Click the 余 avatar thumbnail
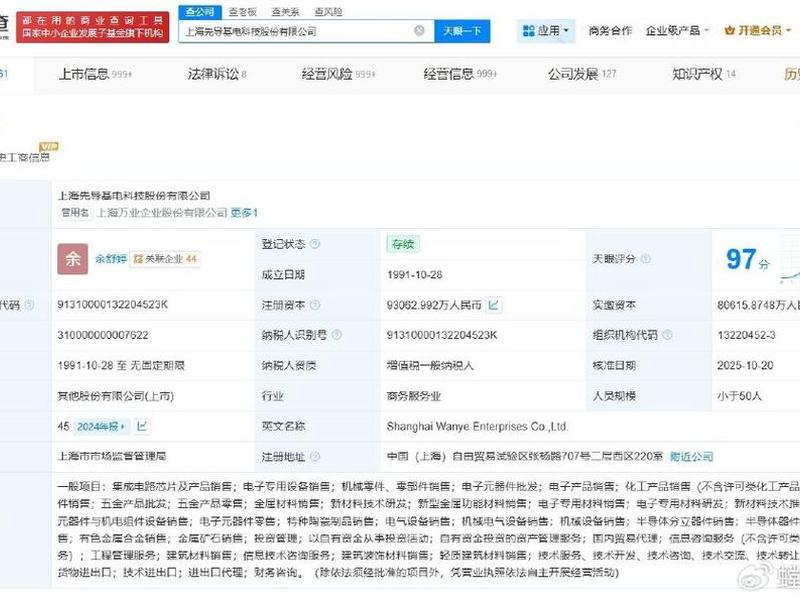Image resolution: width=800 pixels, height=600 pixels. [x=72, y=259]
